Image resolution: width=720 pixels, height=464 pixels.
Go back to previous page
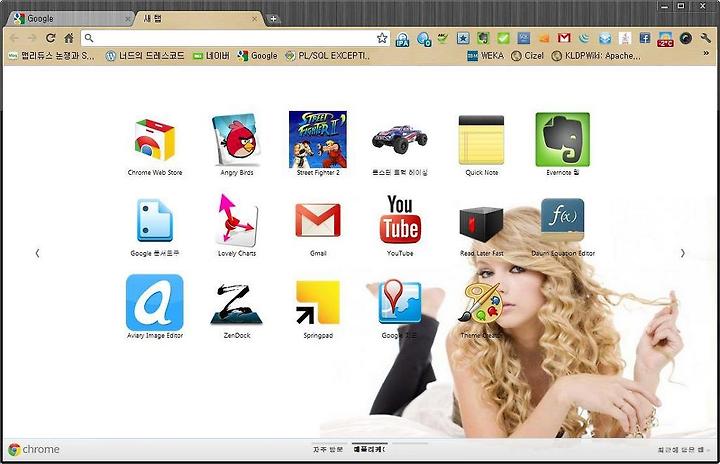14,38
